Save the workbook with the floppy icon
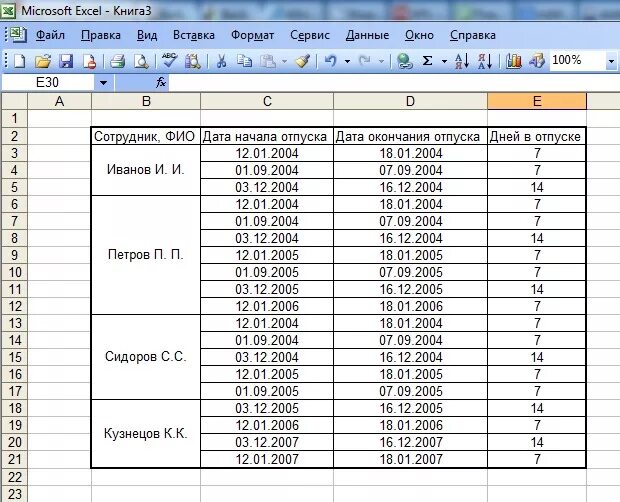Viewport: 620px width, 502px height. point(66,61)
